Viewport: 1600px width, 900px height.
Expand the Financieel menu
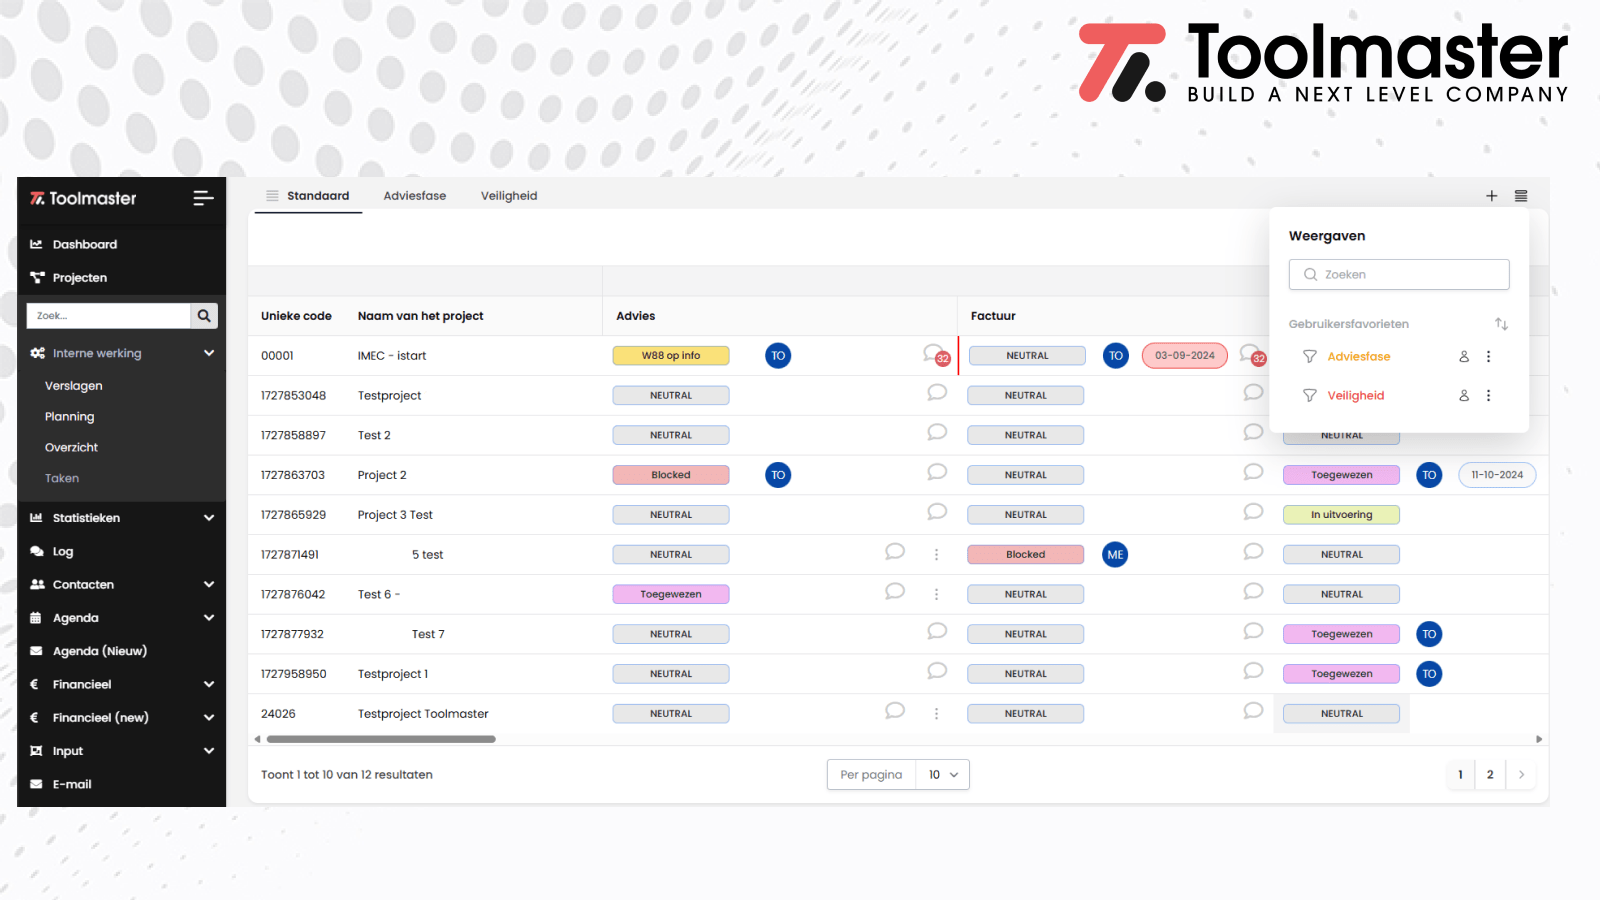click(x=209, y=685)
